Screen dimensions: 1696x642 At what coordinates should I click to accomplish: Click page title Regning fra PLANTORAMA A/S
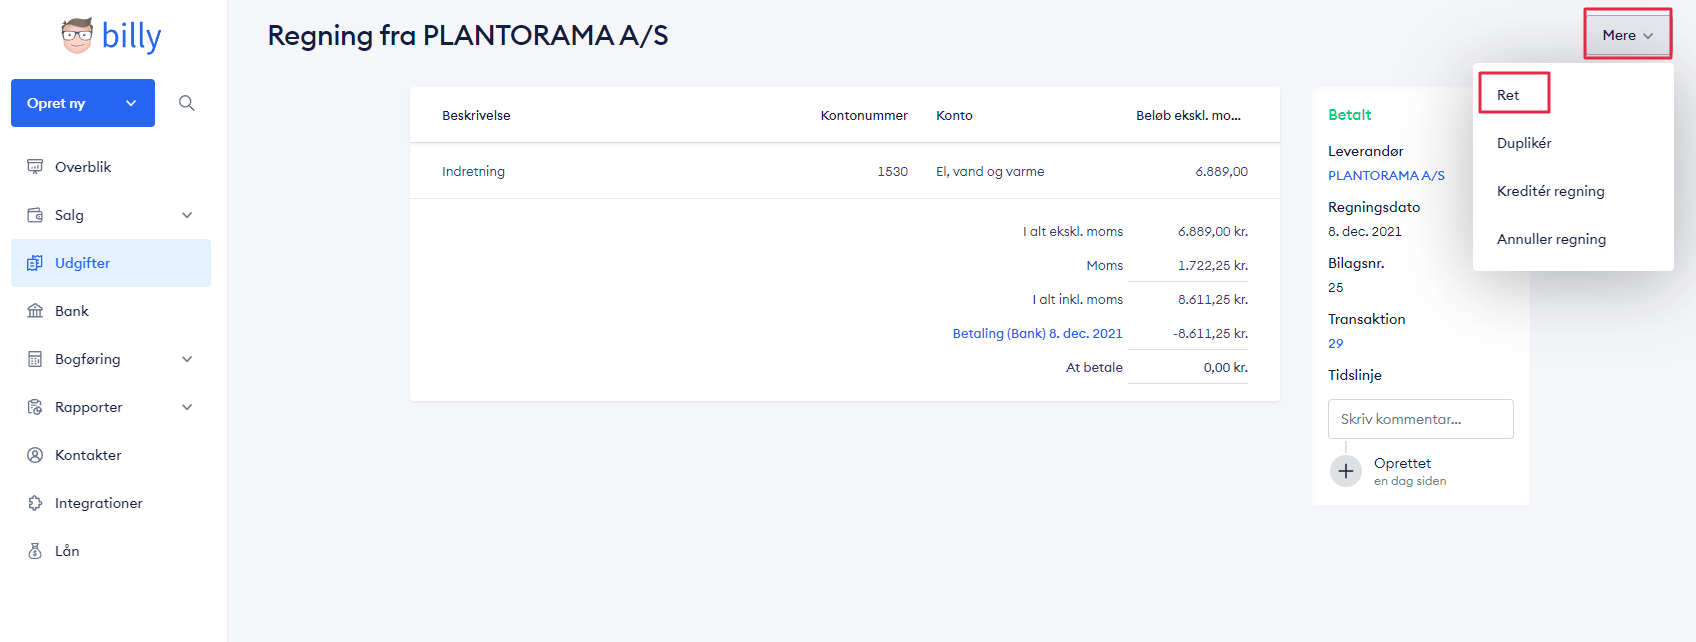[468, 35]
